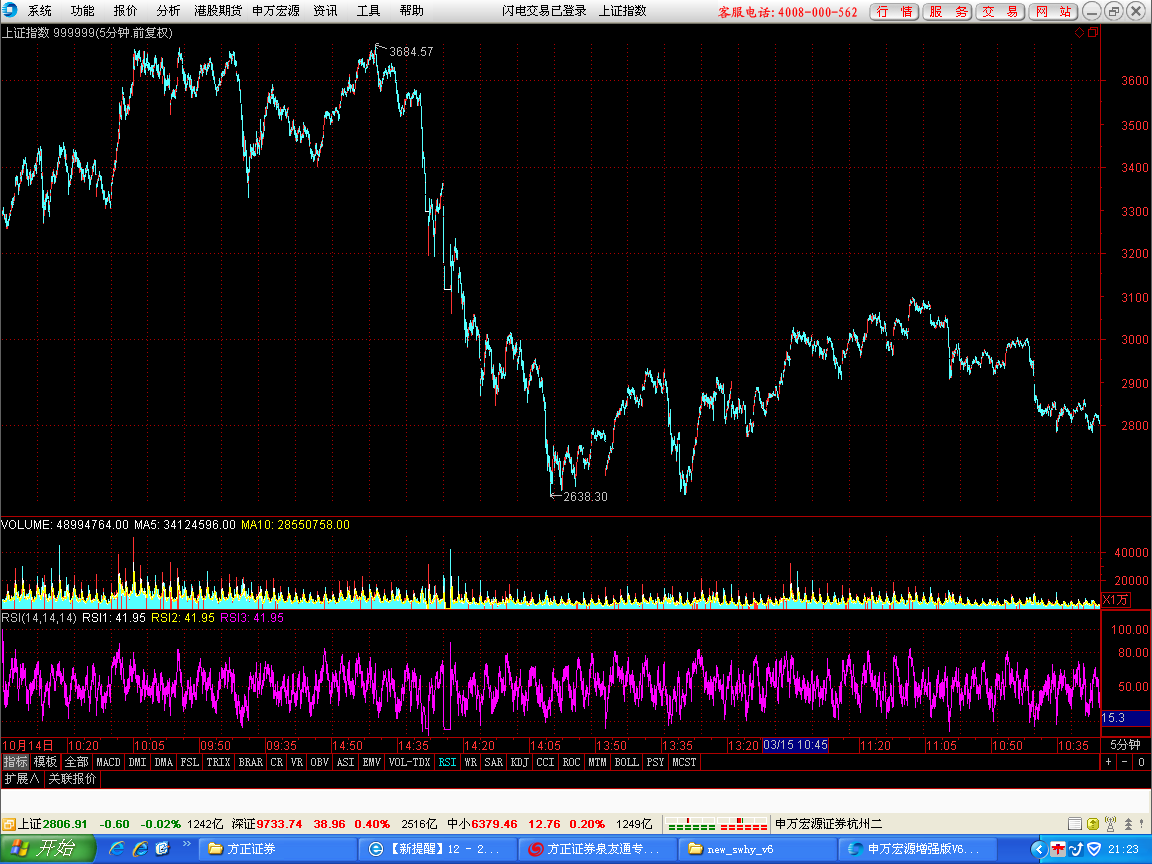Screen dimensions: 1152x864
Task: Switch indicator to FSL
Action: pos(190,762)
